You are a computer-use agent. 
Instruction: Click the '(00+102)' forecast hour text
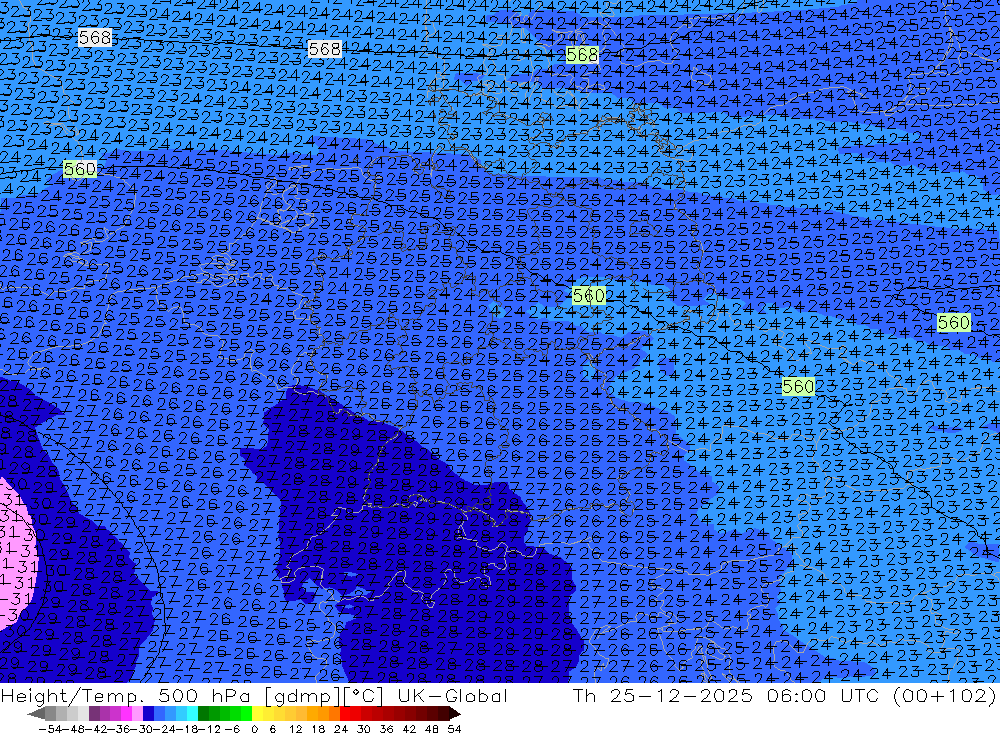tap(943, 696)
